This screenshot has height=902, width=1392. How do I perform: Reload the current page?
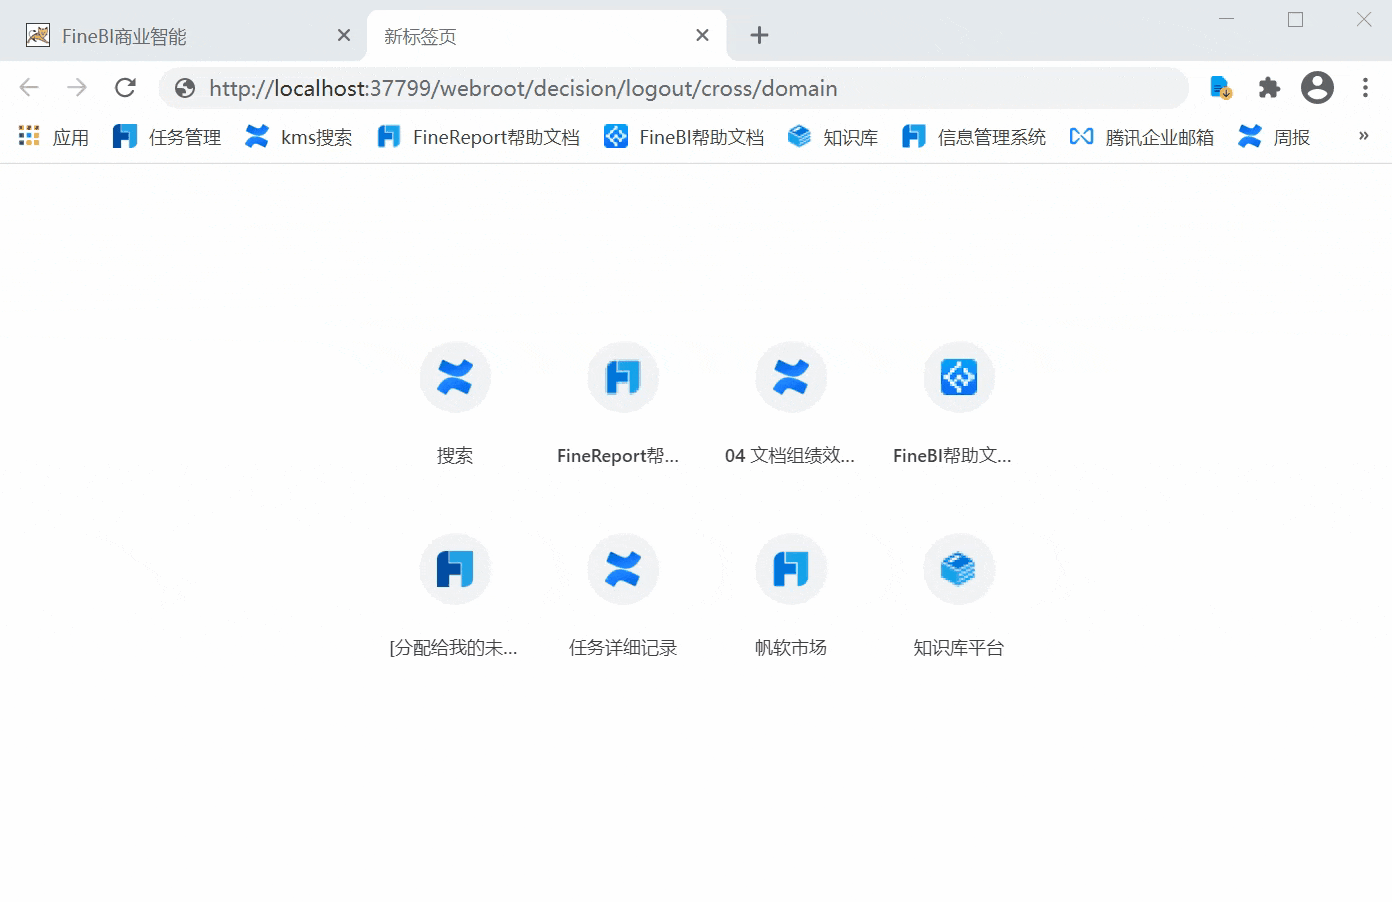pyautogui.click(x=125, y=88)
